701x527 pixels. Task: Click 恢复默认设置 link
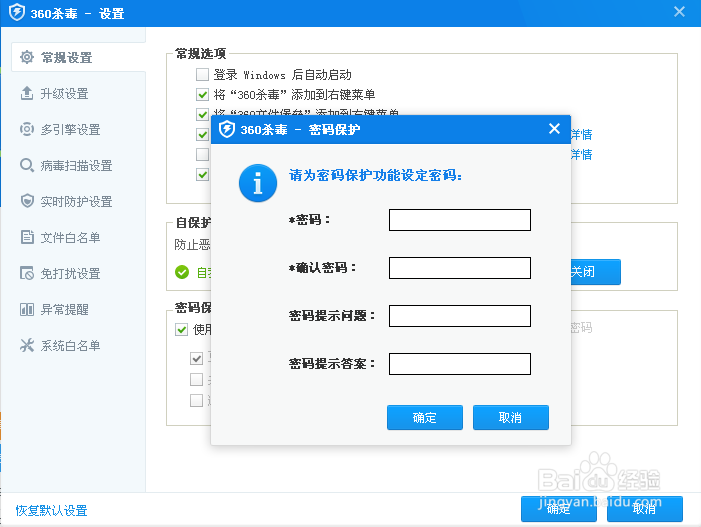(x=51, y=510)
